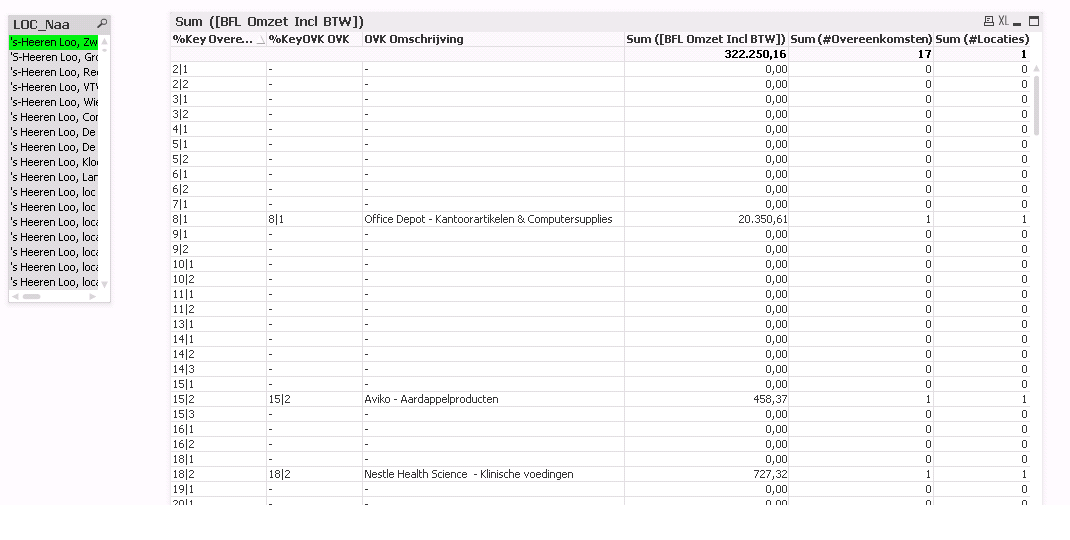The image size is (1070, 540).
Task: Minimize the Sum table object
Action: [x=1018, y=22]
